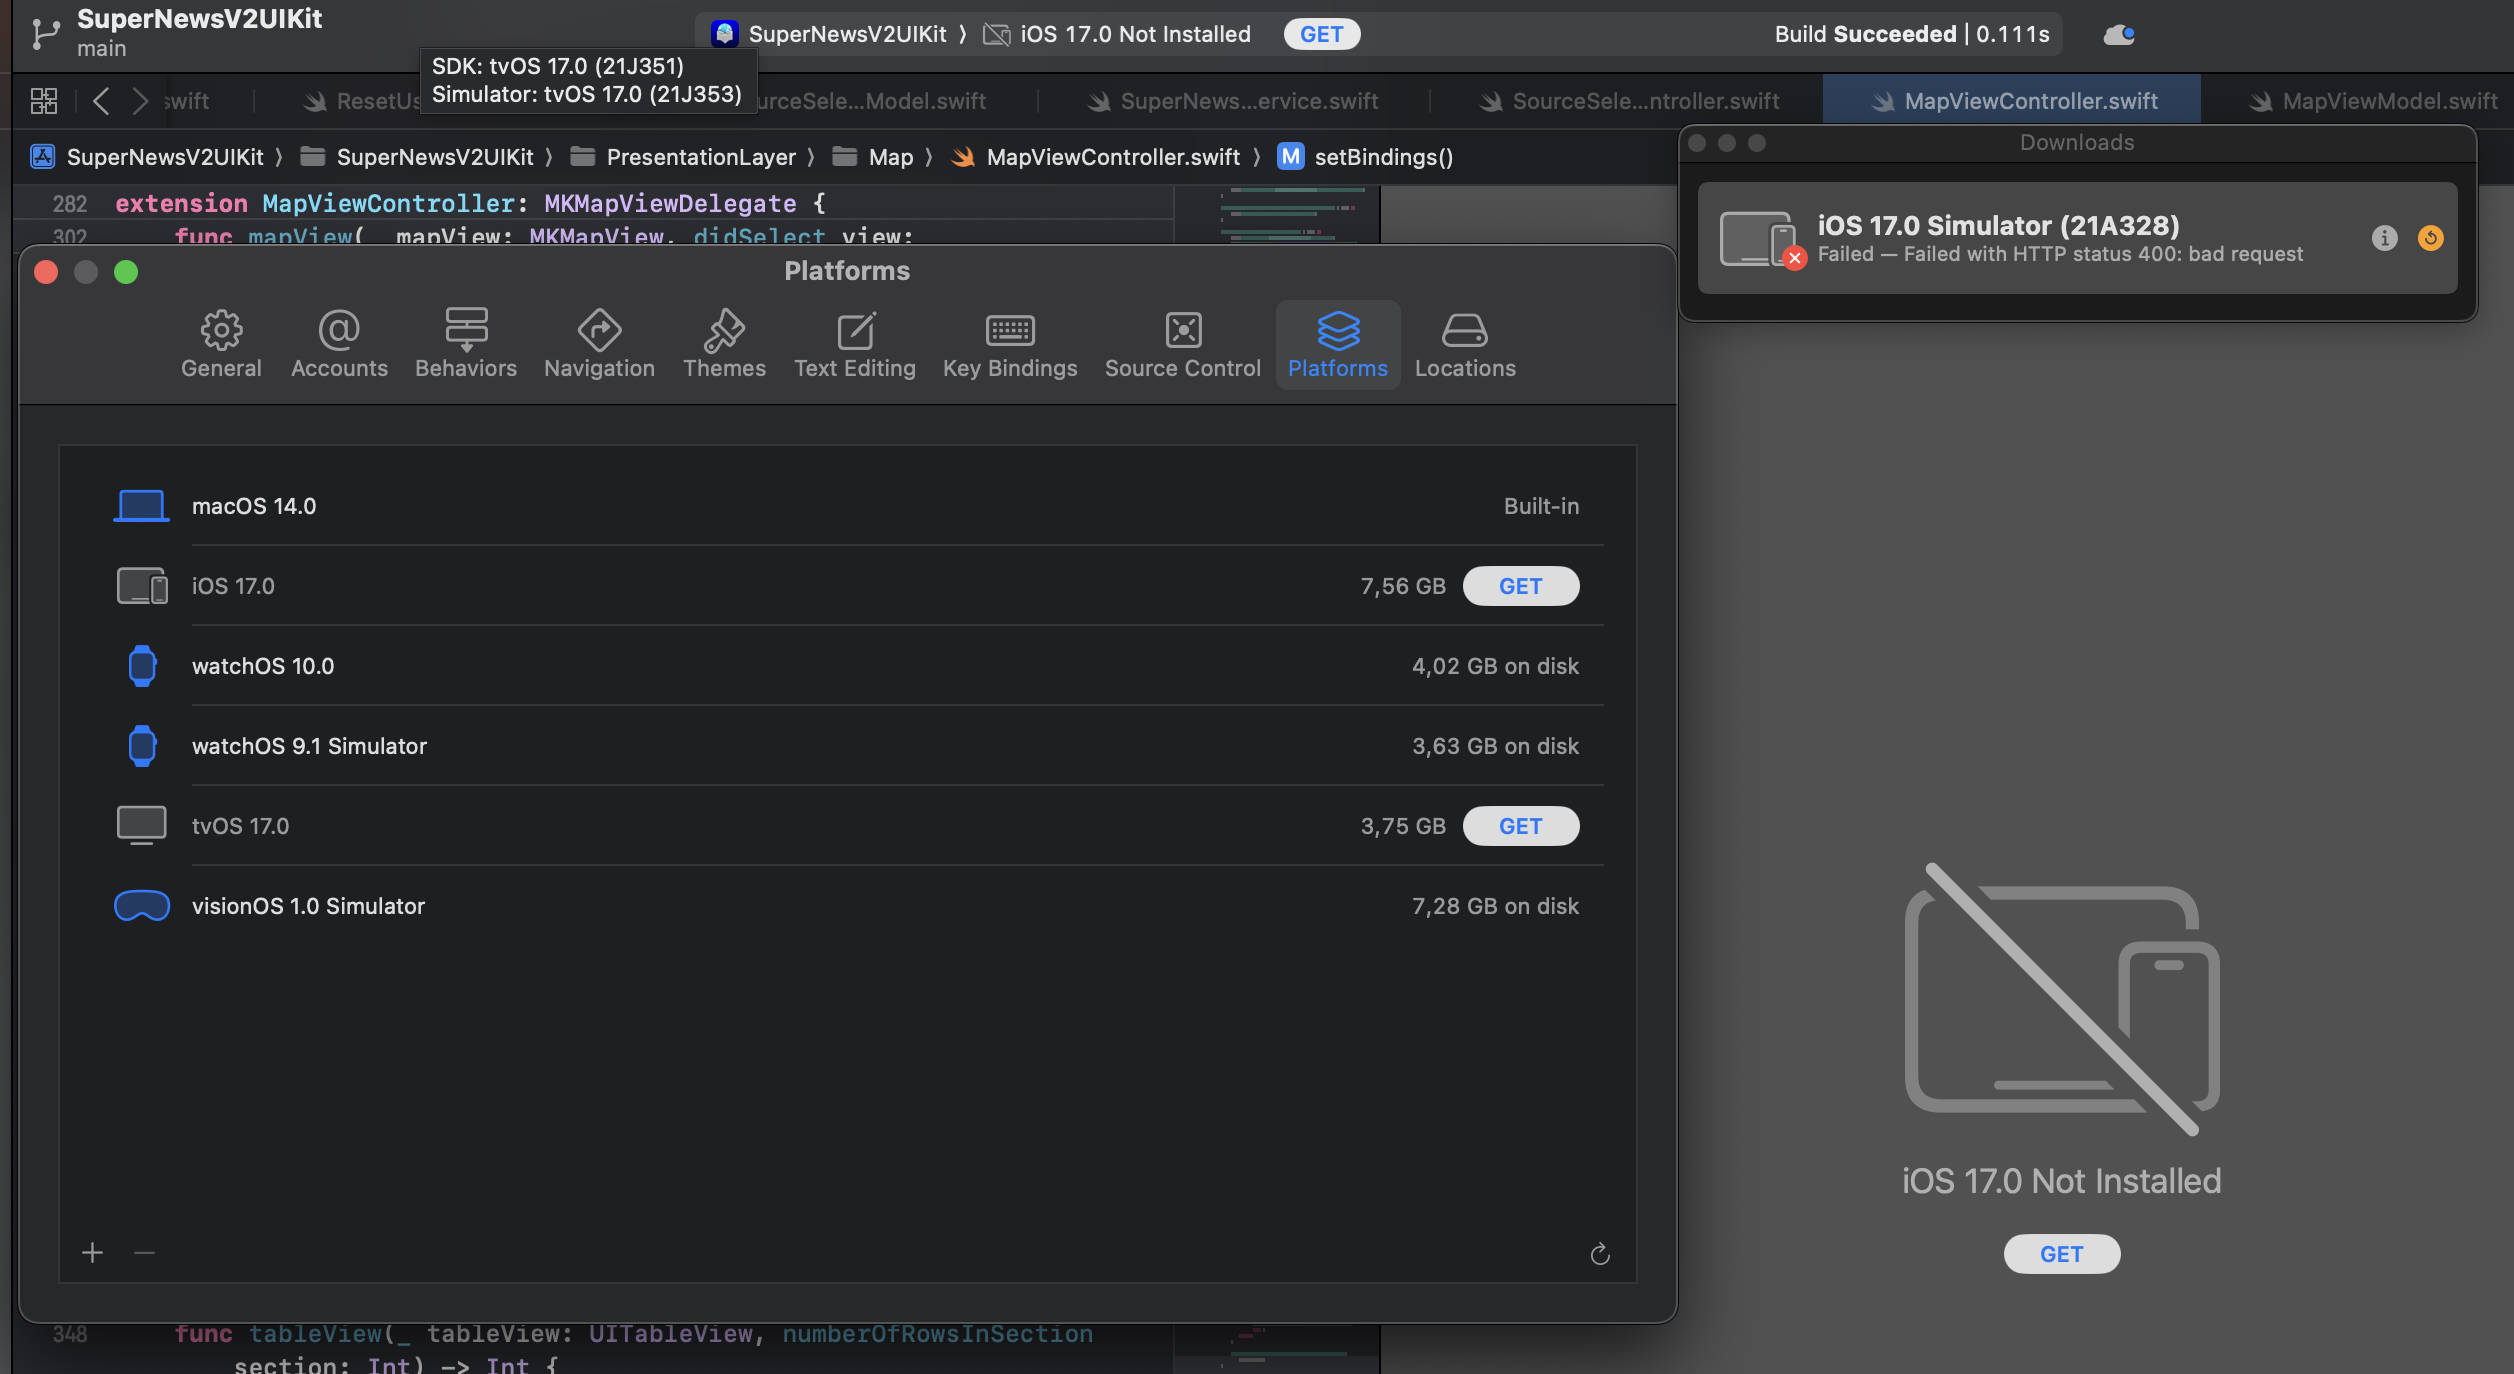Click SuperNewsV2UIKit project in breadcrumb

(x=148, y=157)
